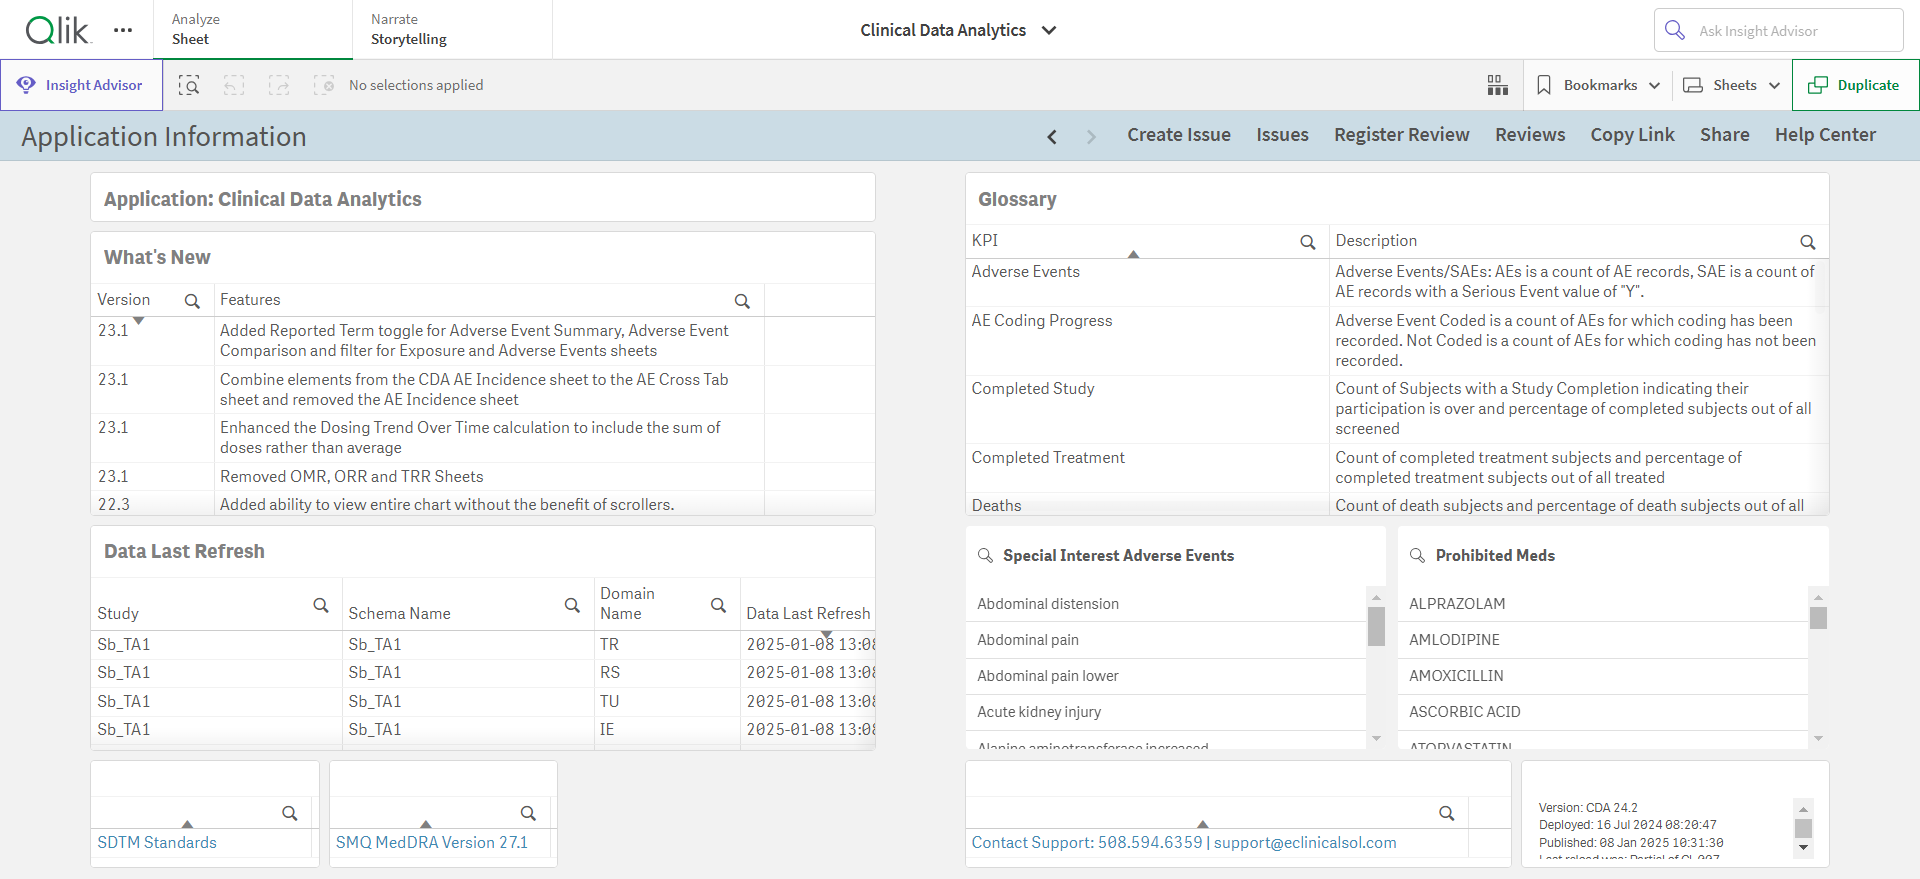Open the Sheets dropdown

pyautogui.click(x=1731, y=85)
